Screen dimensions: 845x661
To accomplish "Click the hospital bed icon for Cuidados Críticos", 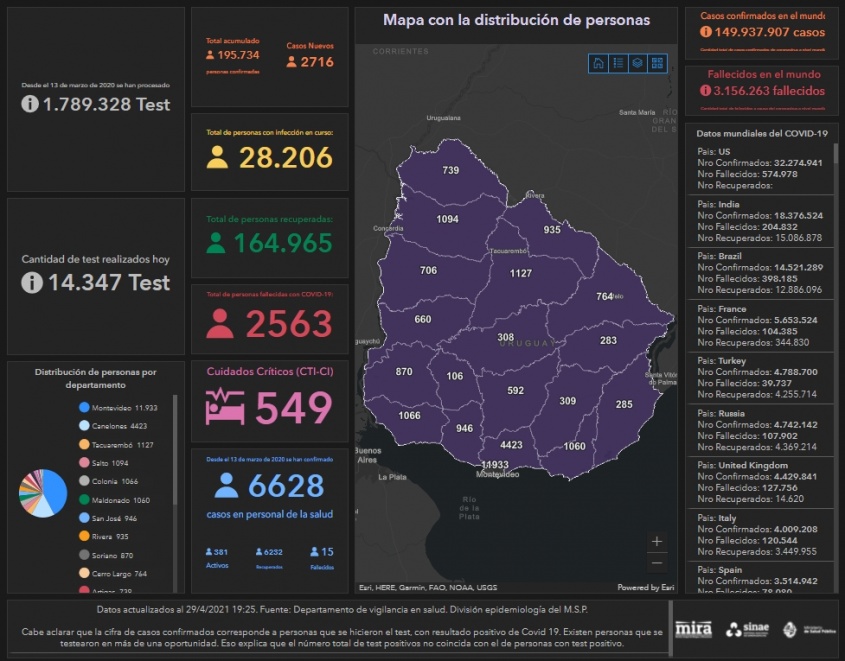I will coord(224,407).
